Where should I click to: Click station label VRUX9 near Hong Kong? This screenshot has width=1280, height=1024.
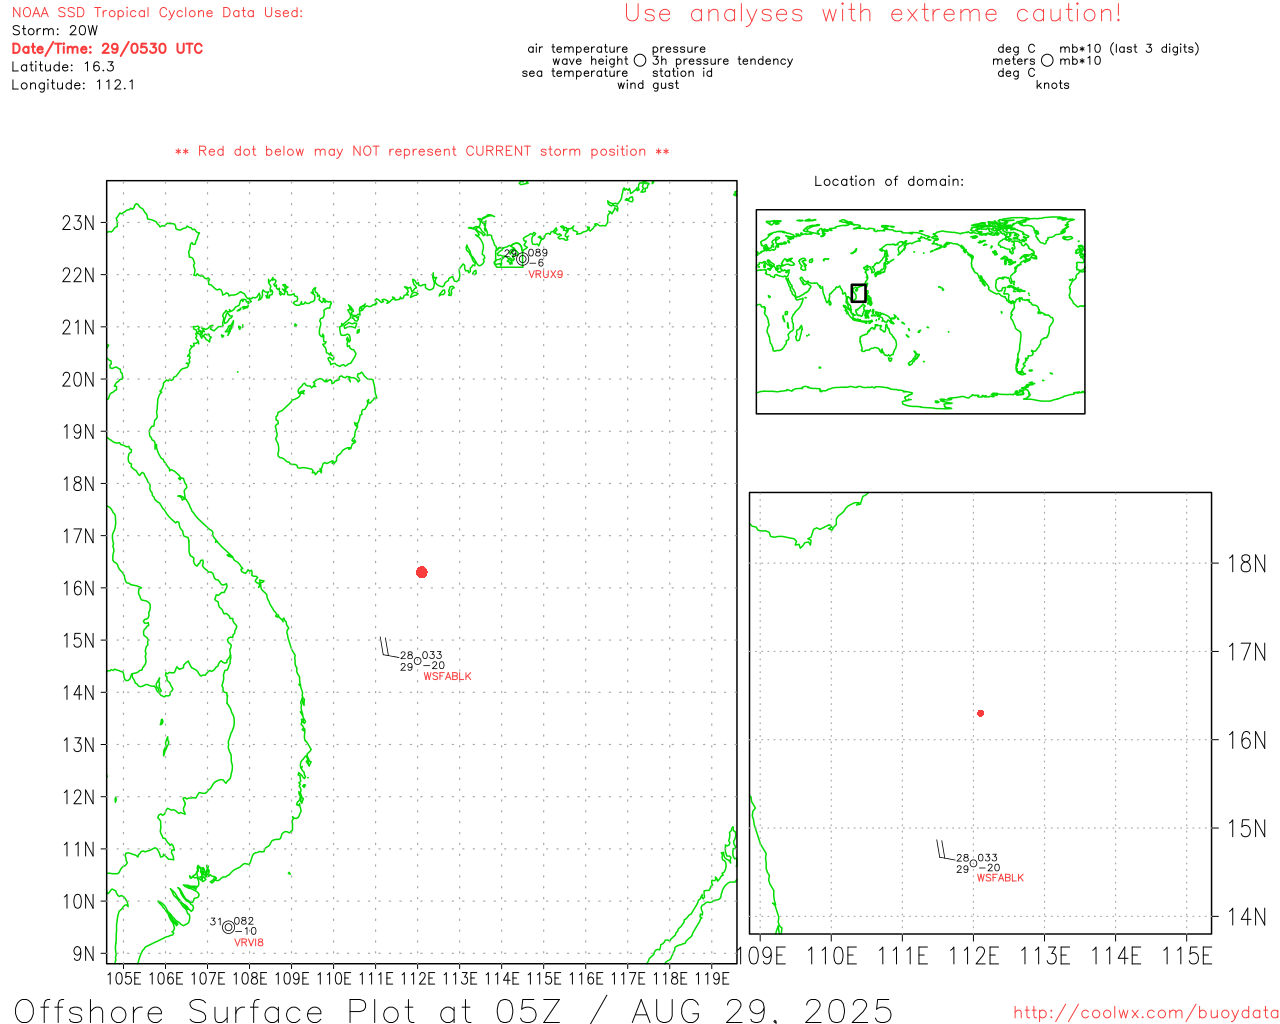coord(546,274)
